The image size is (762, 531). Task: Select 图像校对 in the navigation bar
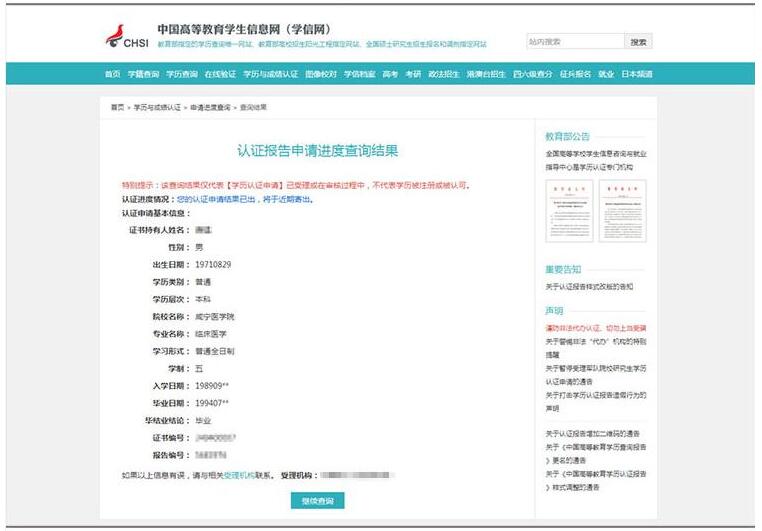(x=321, y=75)
